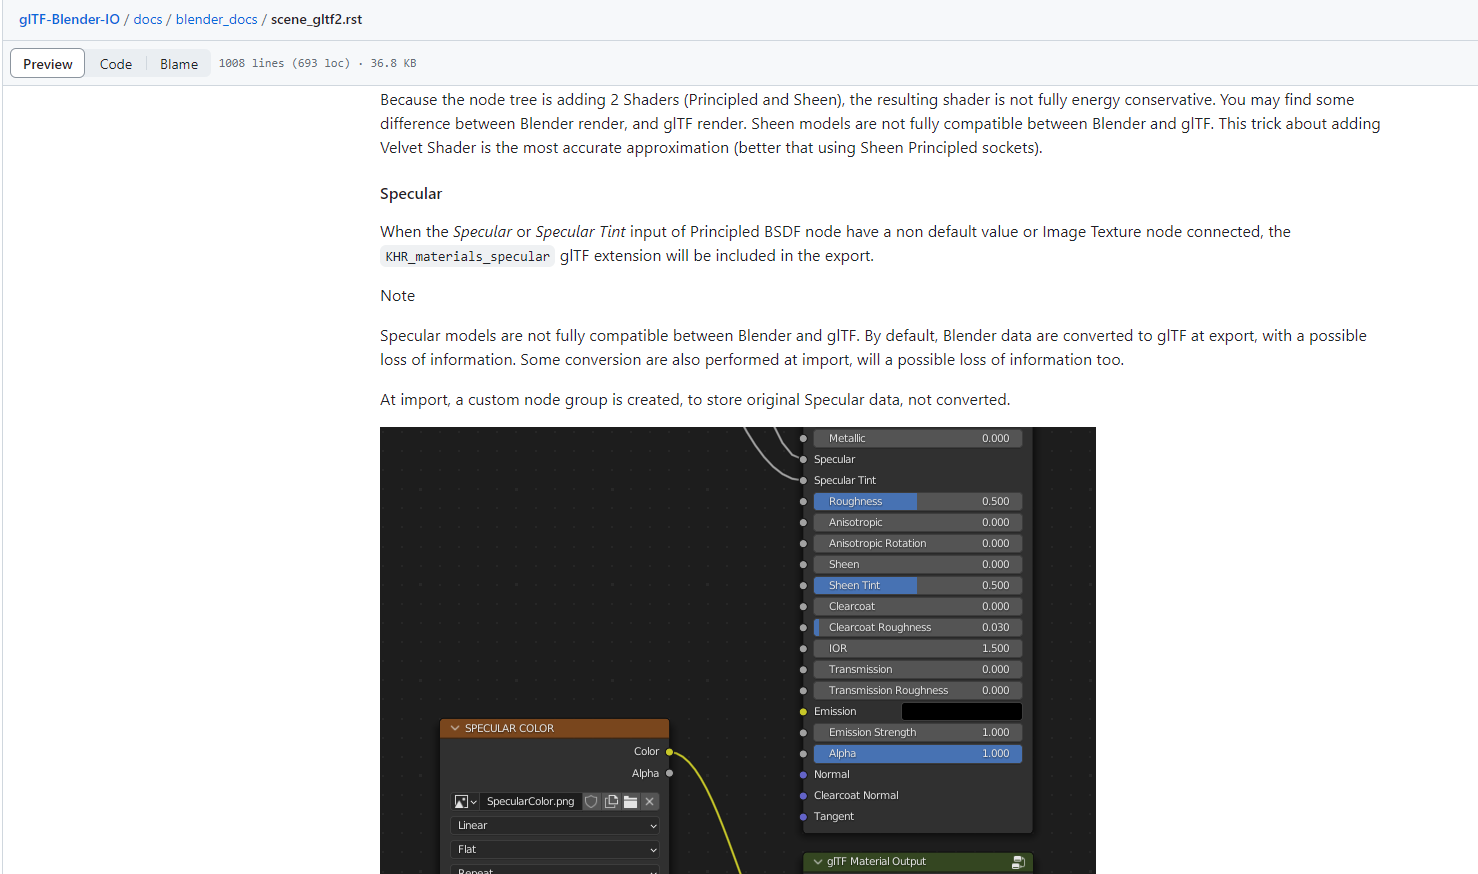Switch to the Code tab
Image resolution: width=1478 pixels, height=874 pixels.
[x=116, y=63]
